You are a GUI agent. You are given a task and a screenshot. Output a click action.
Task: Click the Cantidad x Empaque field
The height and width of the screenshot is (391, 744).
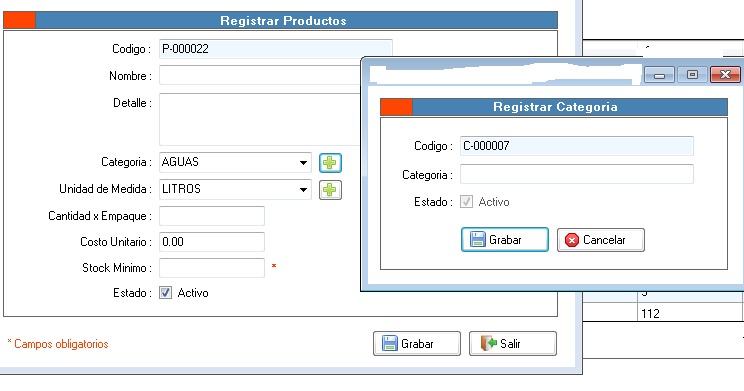tap(212, 216)
